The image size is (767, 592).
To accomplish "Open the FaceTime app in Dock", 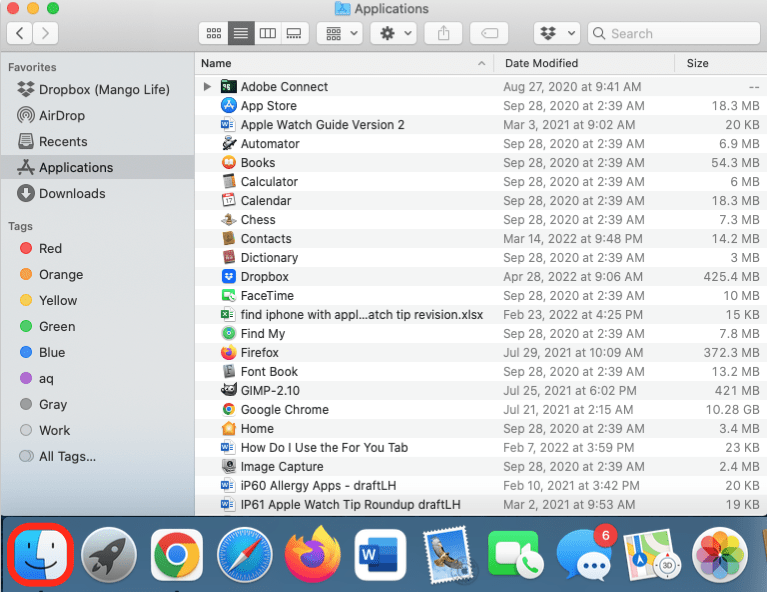I will [515, 554].
